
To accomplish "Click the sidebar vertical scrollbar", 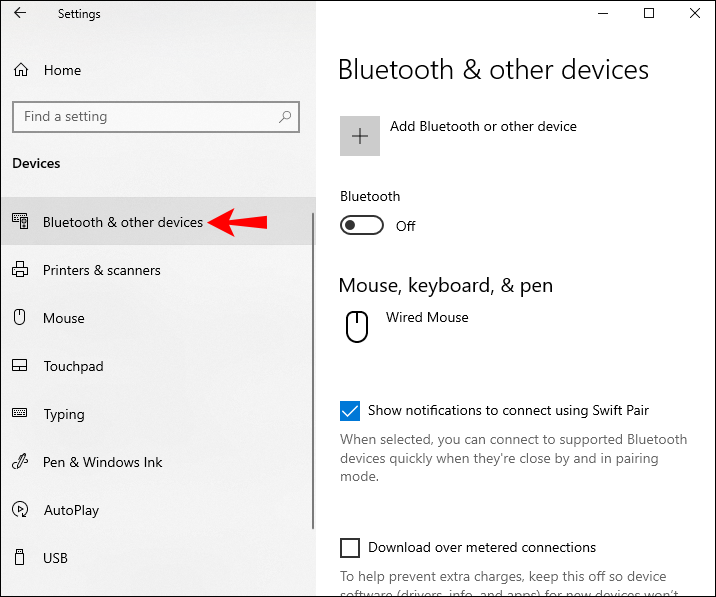I will point(313,370).
